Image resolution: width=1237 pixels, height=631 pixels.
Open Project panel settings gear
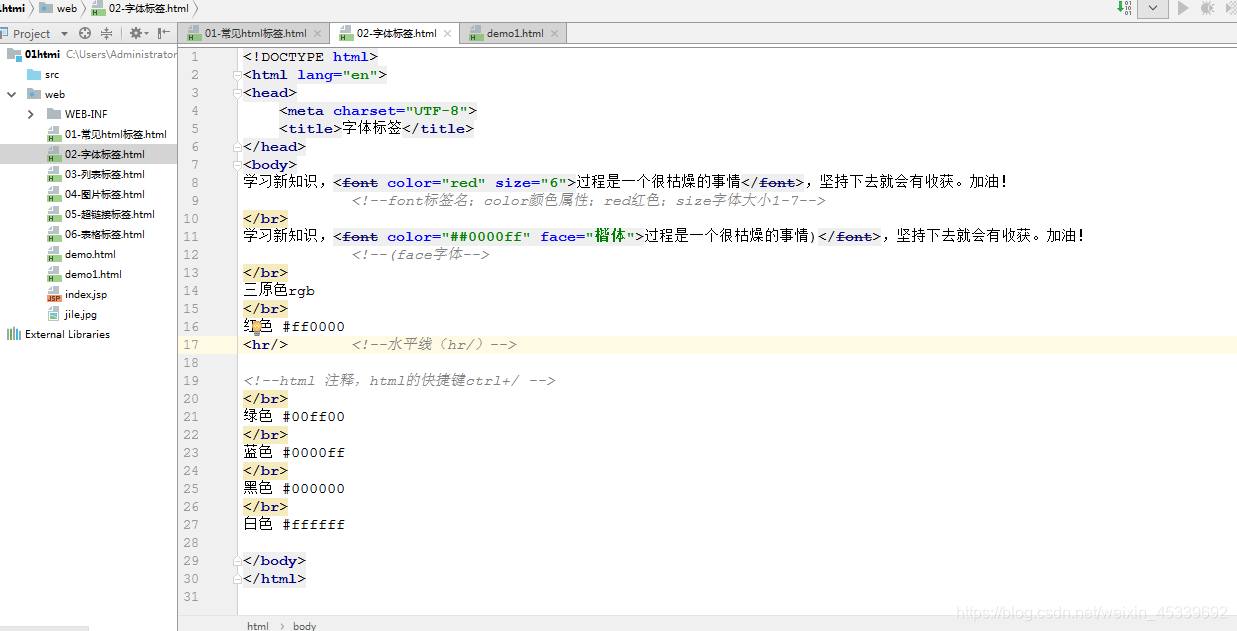(x=137, y=33)
